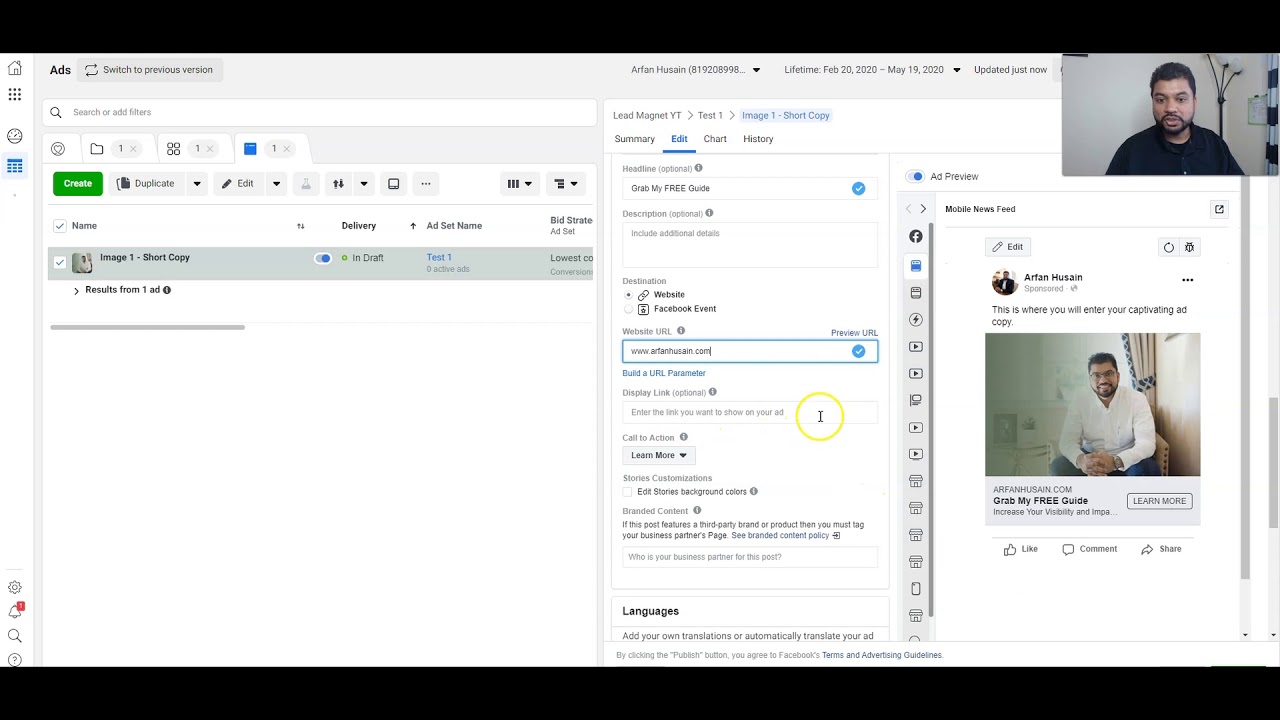Go to next placement preview arrow

click(923, 209)
